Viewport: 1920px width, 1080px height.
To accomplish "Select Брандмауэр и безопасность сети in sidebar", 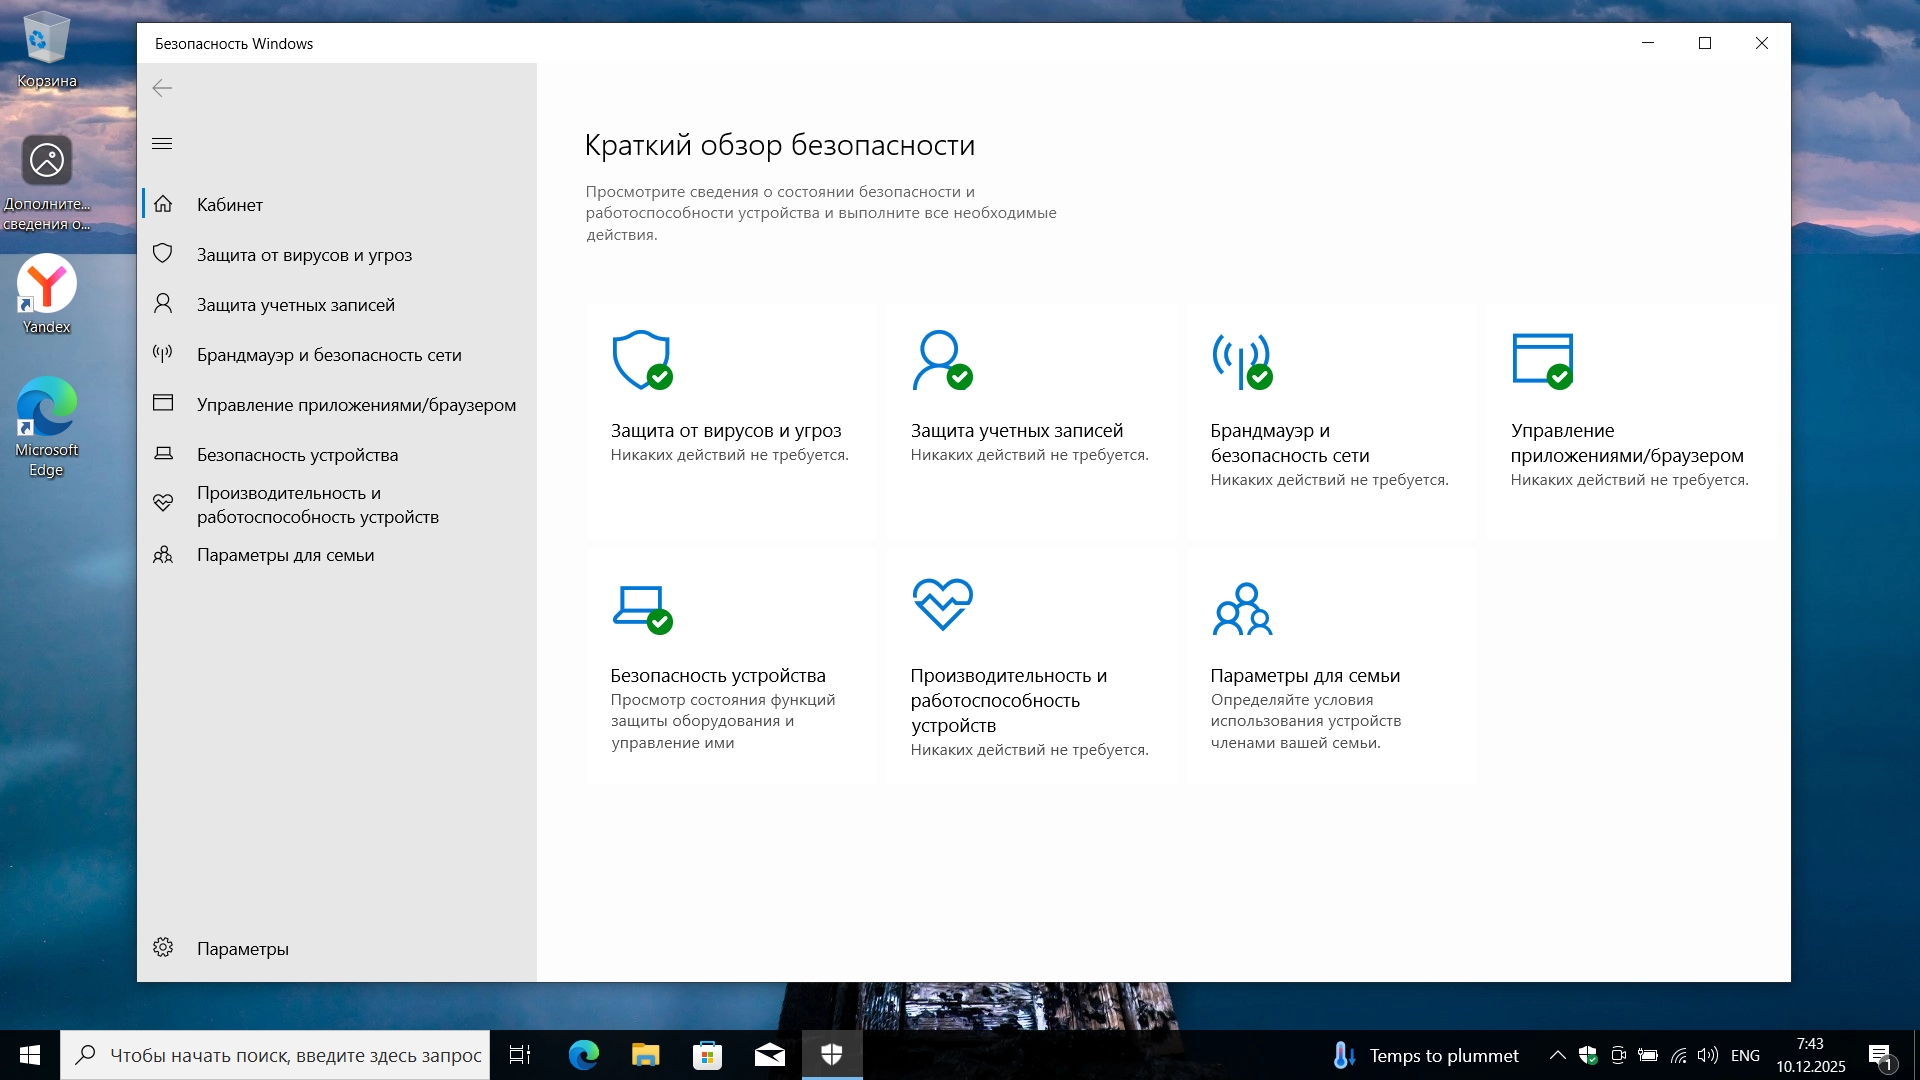I will 329,354.
